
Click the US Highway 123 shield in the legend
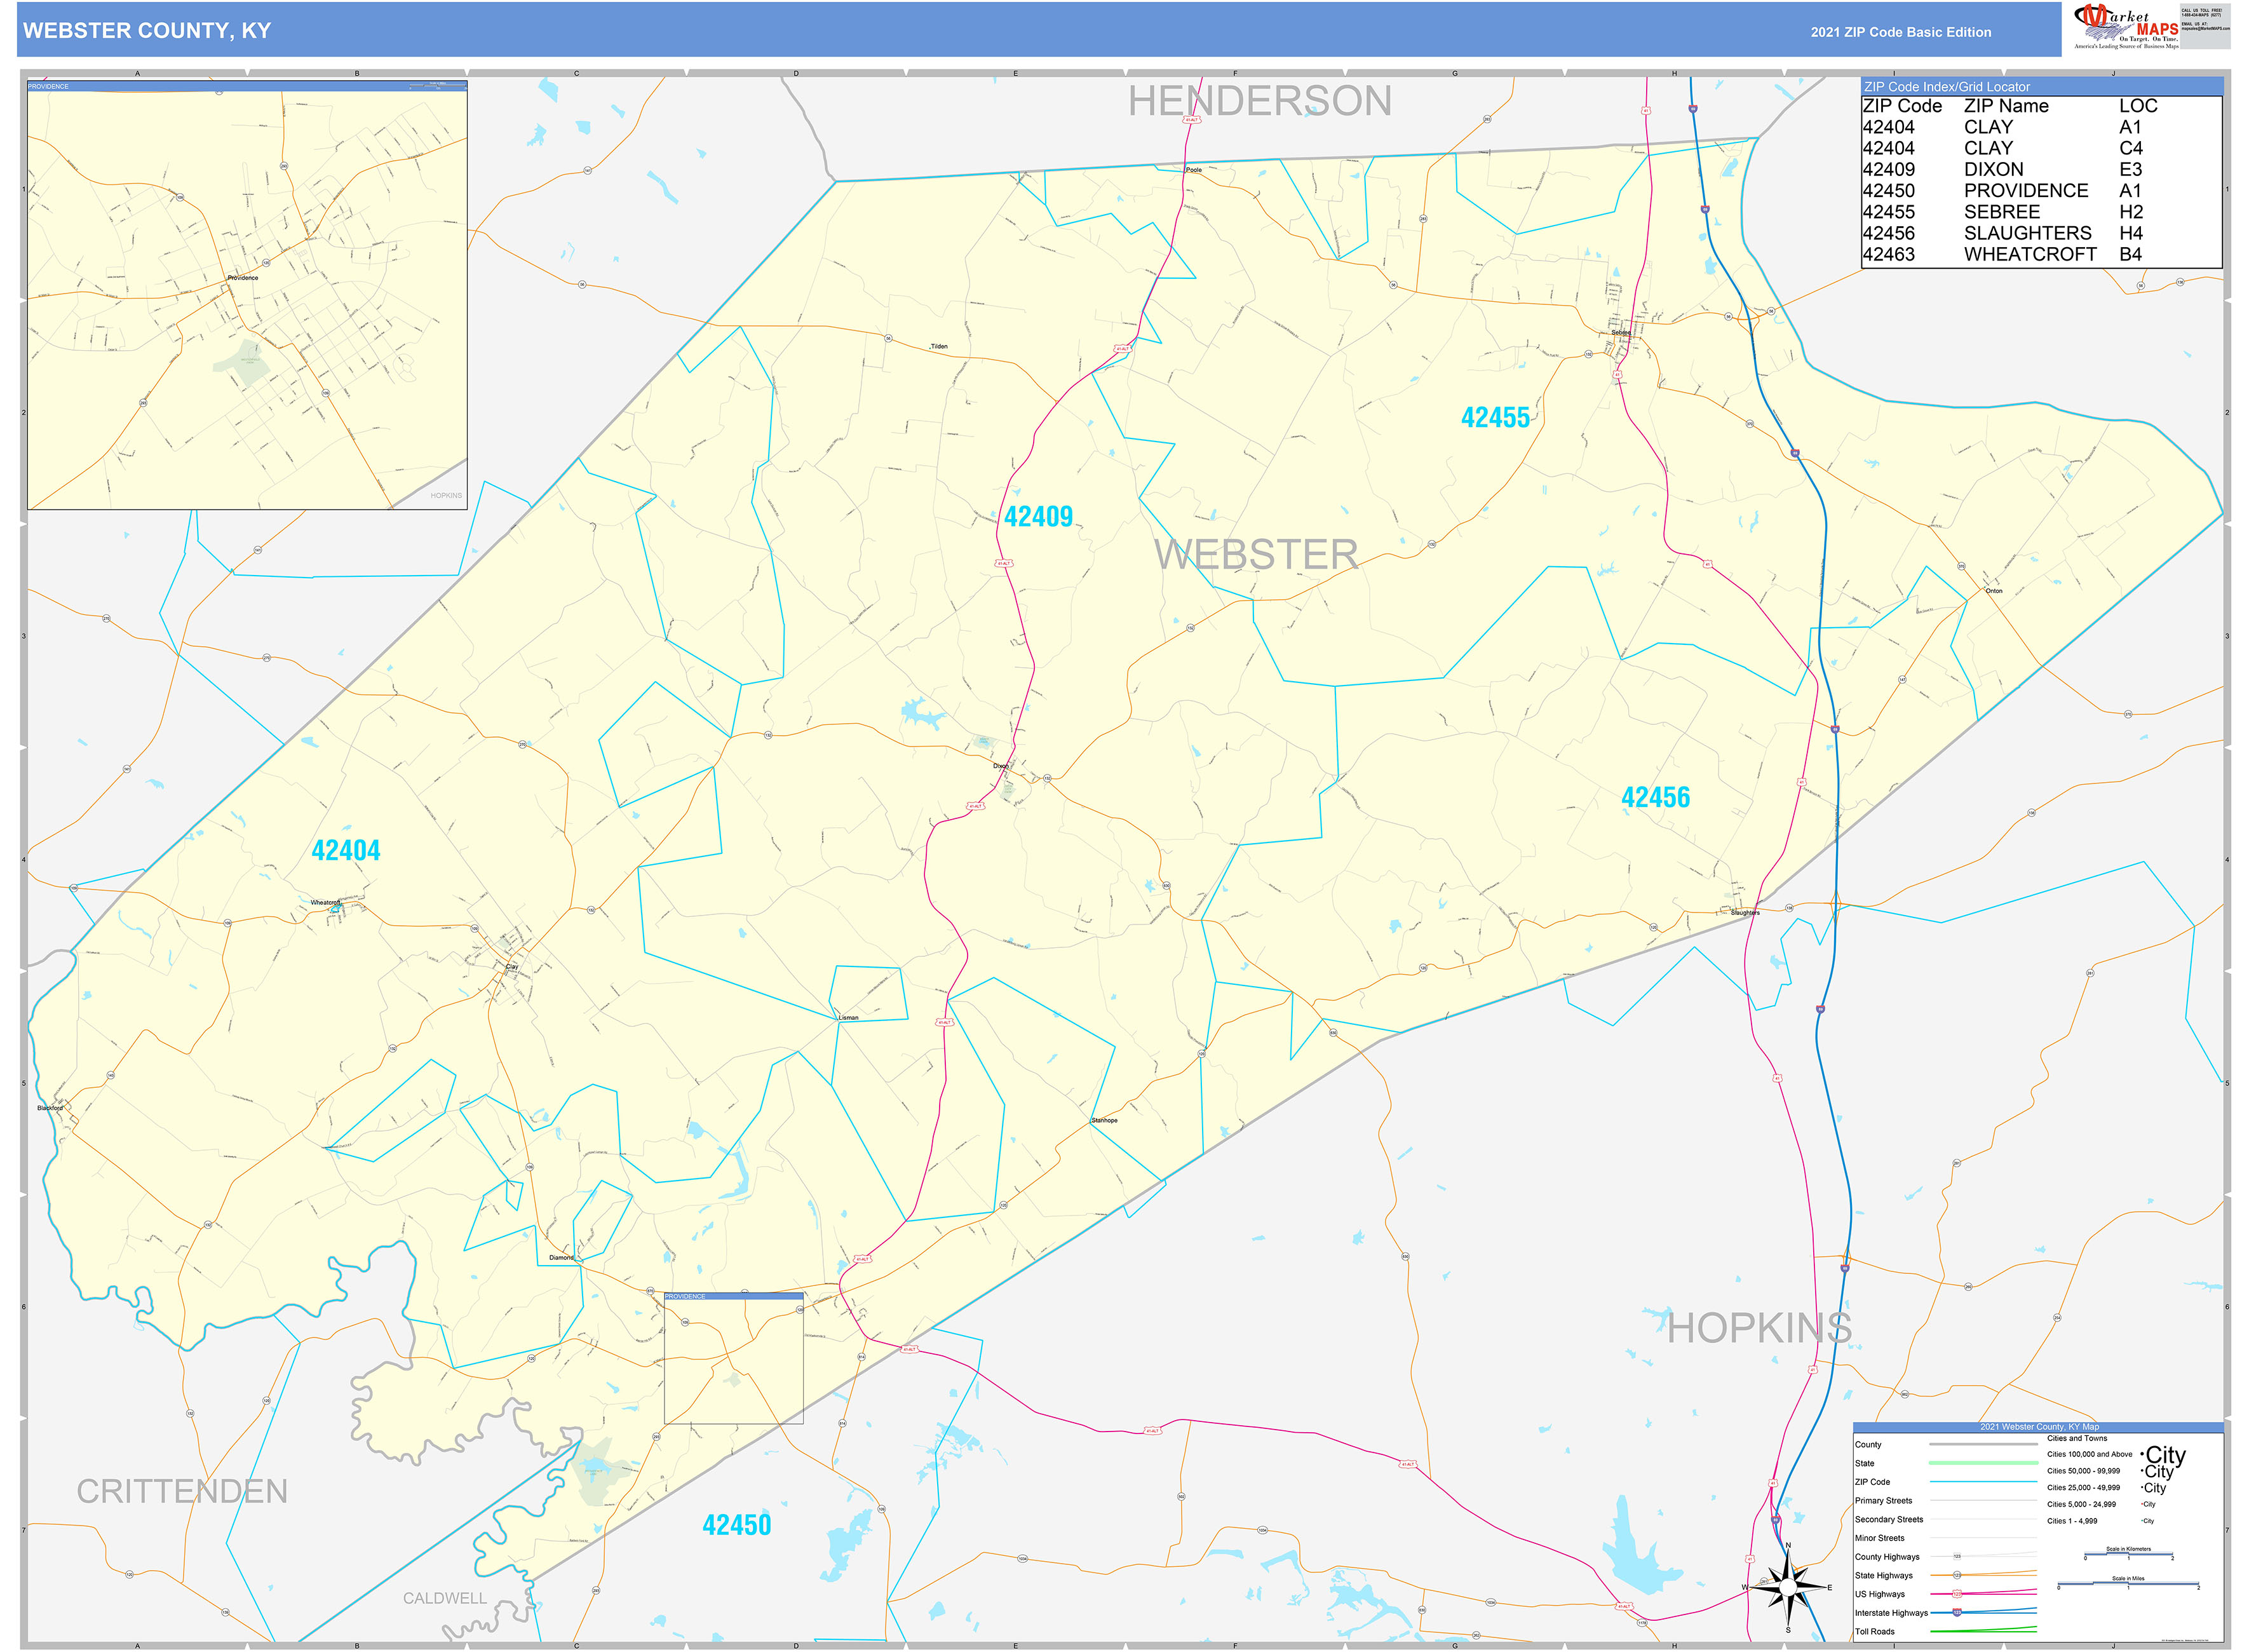[1957, 1593]
